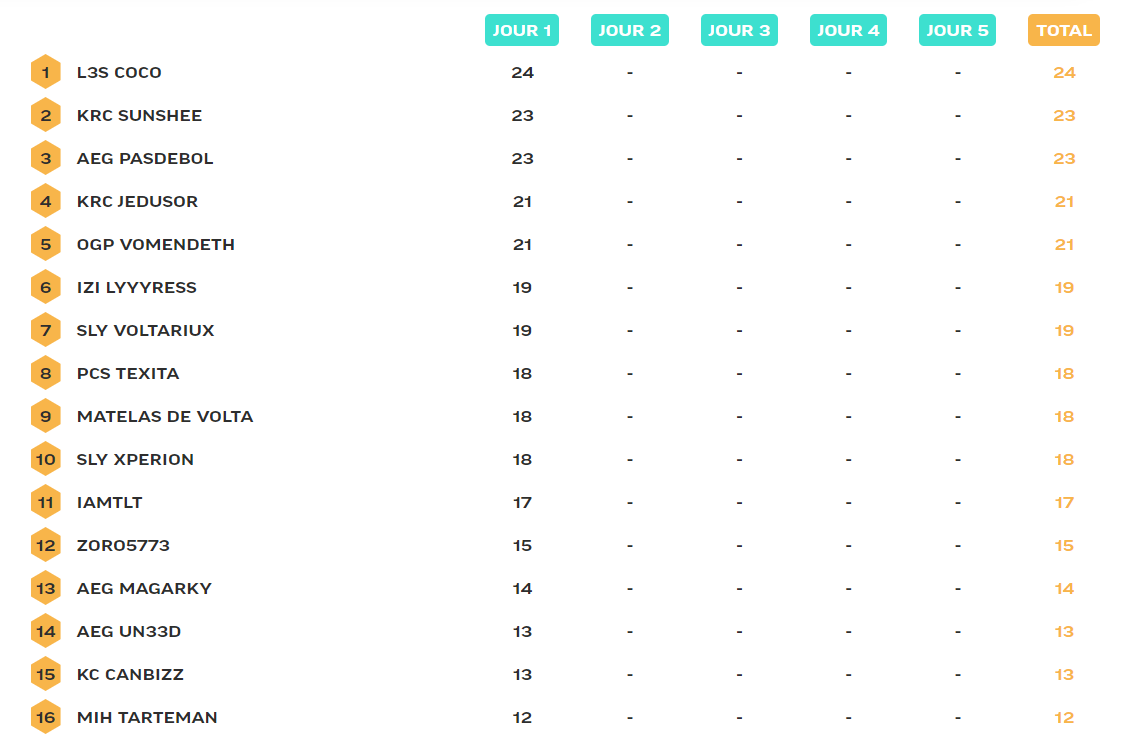Click the rank 8 hexagonal badge
Viewport: 1138px width, 743px height.
point(45,373)
